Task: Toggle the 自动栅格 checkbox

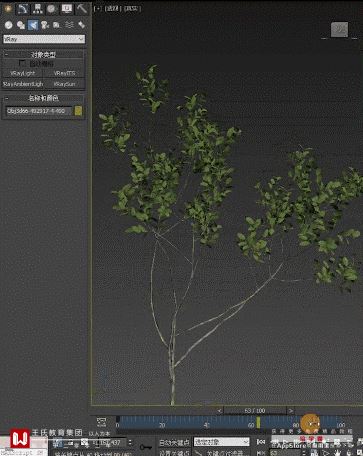Action: [x=22, y=63]
